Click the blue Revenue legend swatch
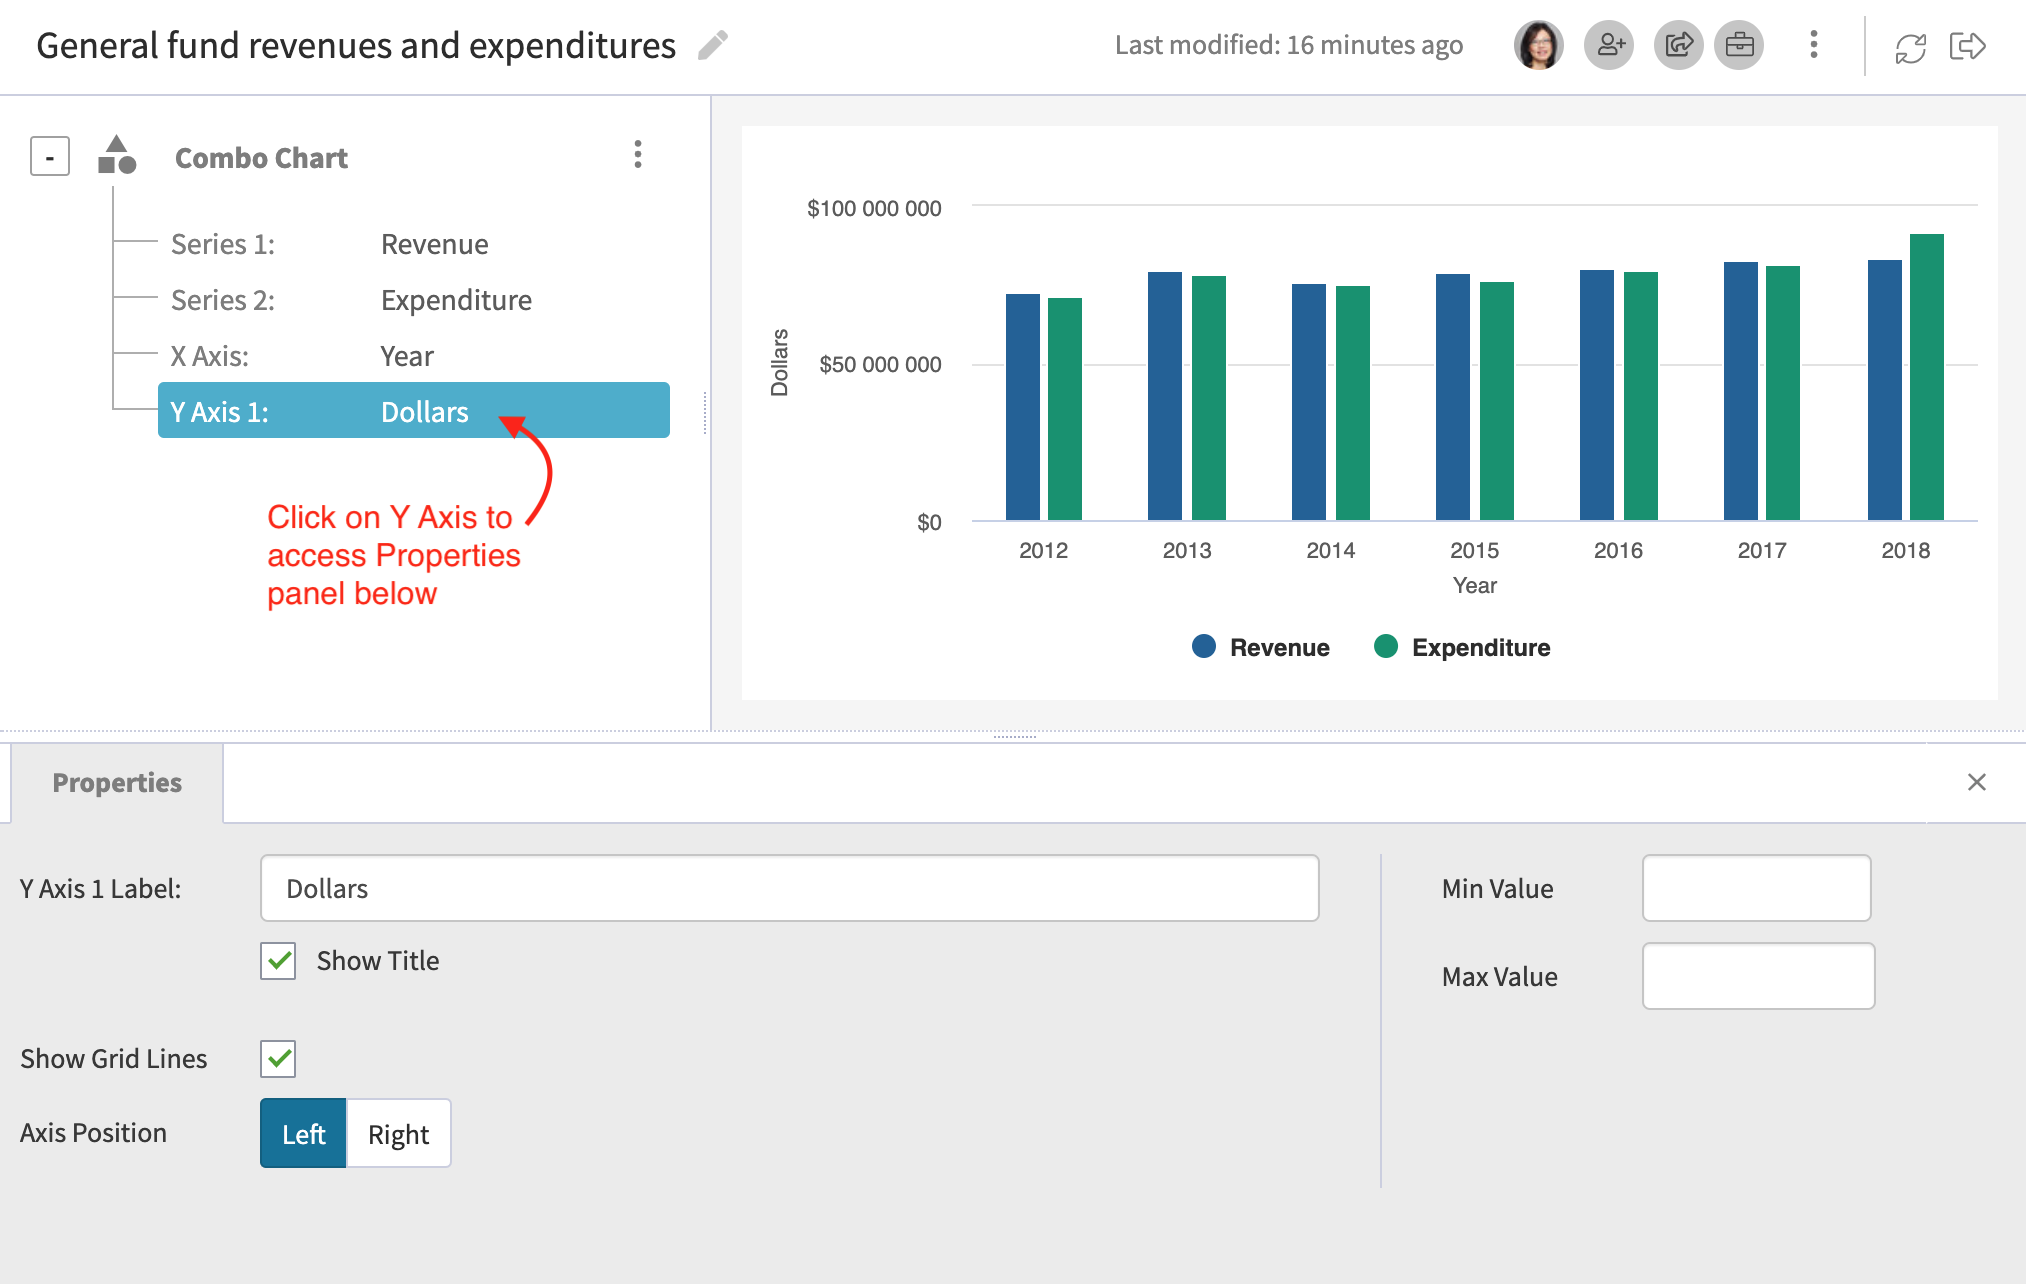The image size is (2026, 1284). (x=1204, y=647)
